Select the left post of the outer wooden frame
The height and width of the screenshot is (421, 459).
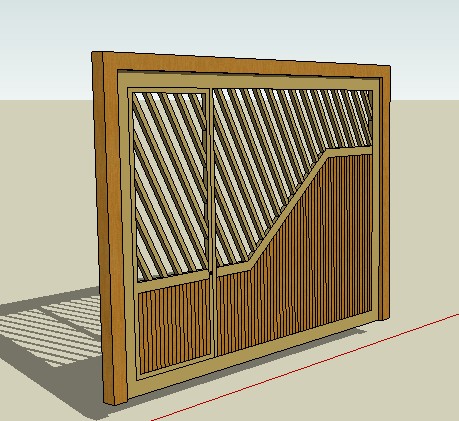[x=109, y=230]
